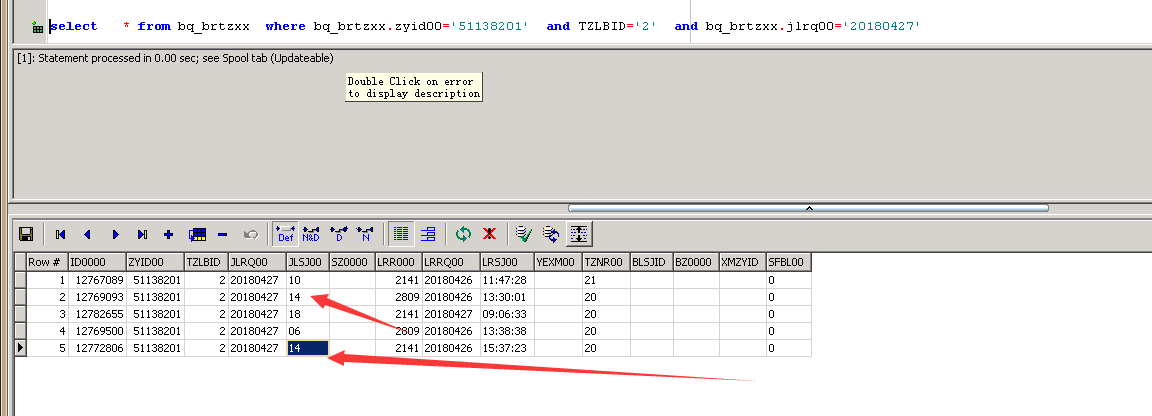Click time value 11:47:28
This screenshot has width=1152, height=416.
click(x=507, y=280)
